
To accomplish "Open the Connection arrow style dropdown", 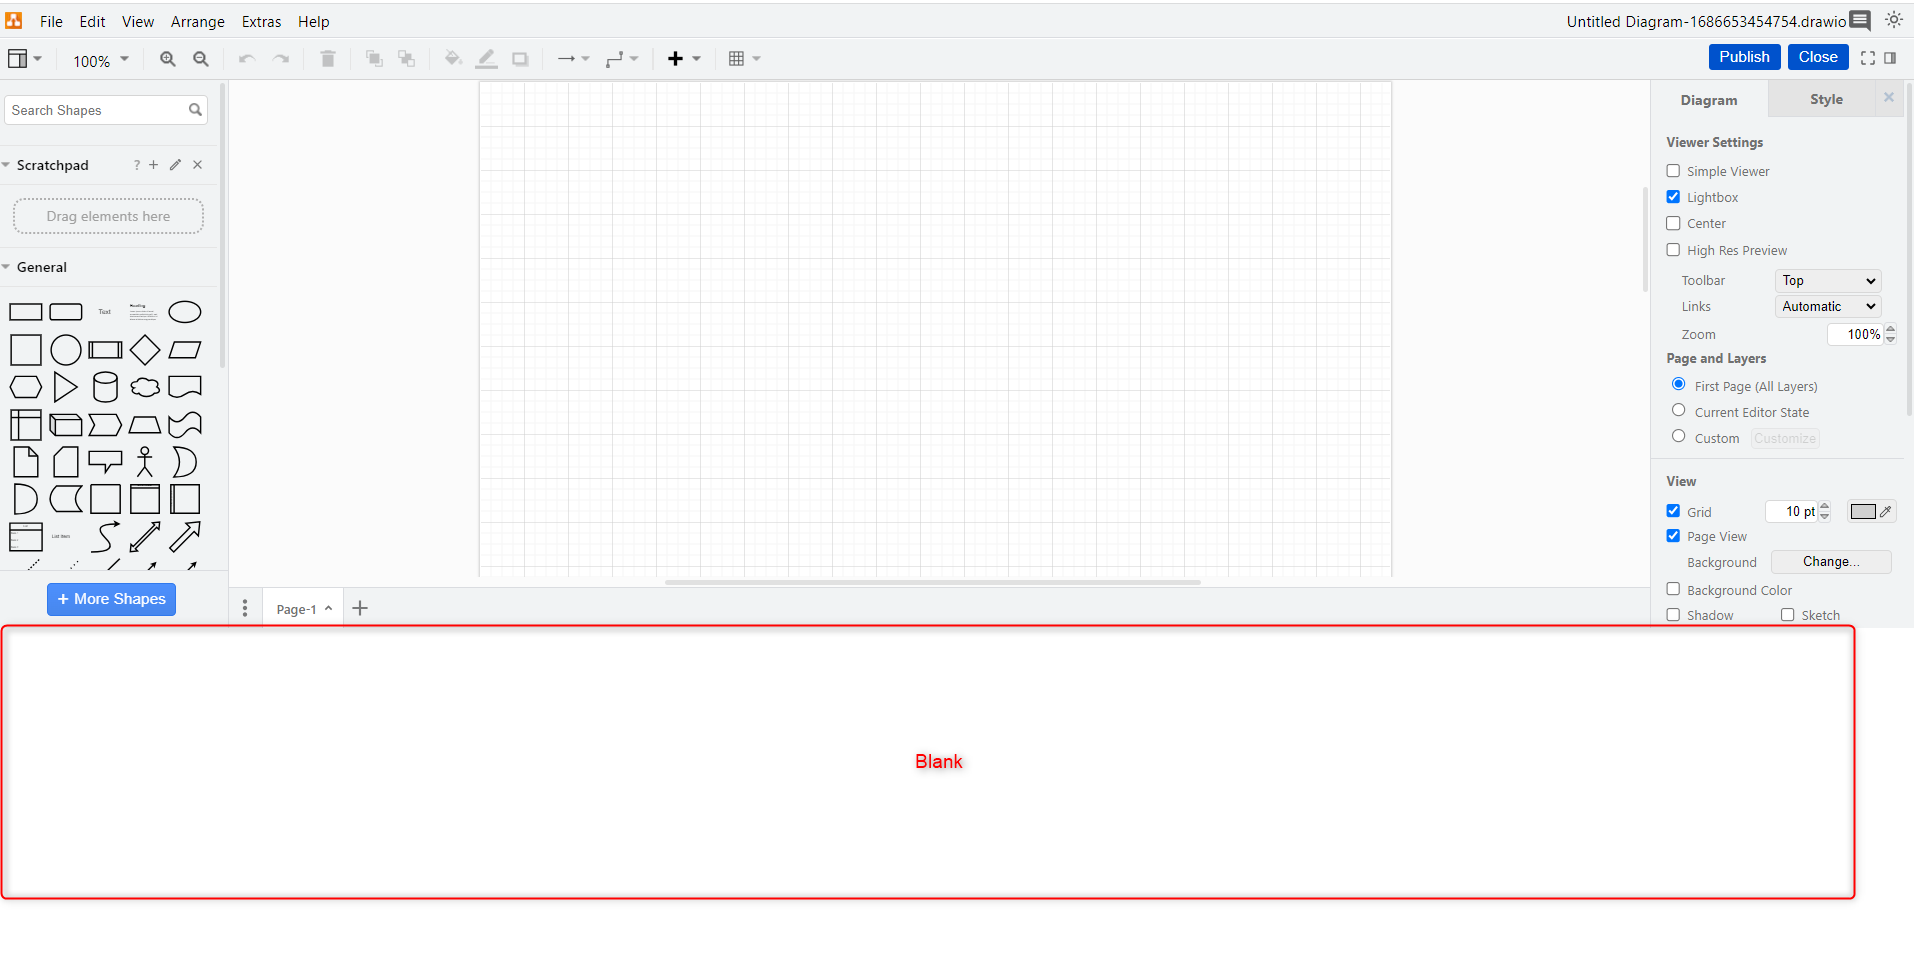I will pos(573,59).
